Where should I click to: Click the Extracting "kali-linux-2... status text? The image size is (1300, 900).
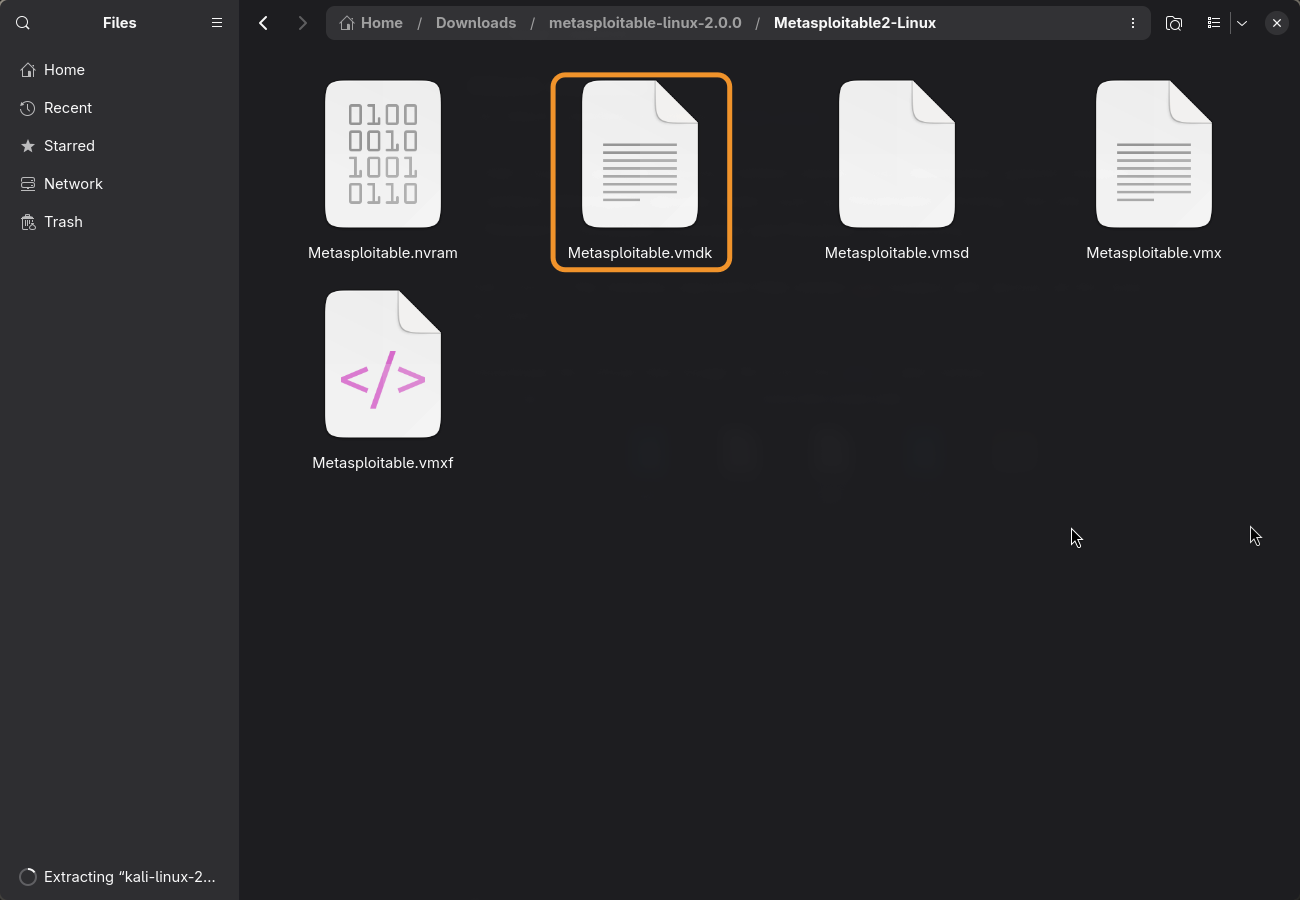tap(130, 877)
